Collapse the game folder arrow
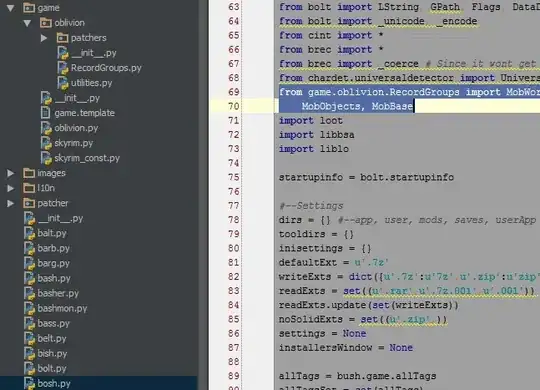540x390 pixels. pos(10,8)
